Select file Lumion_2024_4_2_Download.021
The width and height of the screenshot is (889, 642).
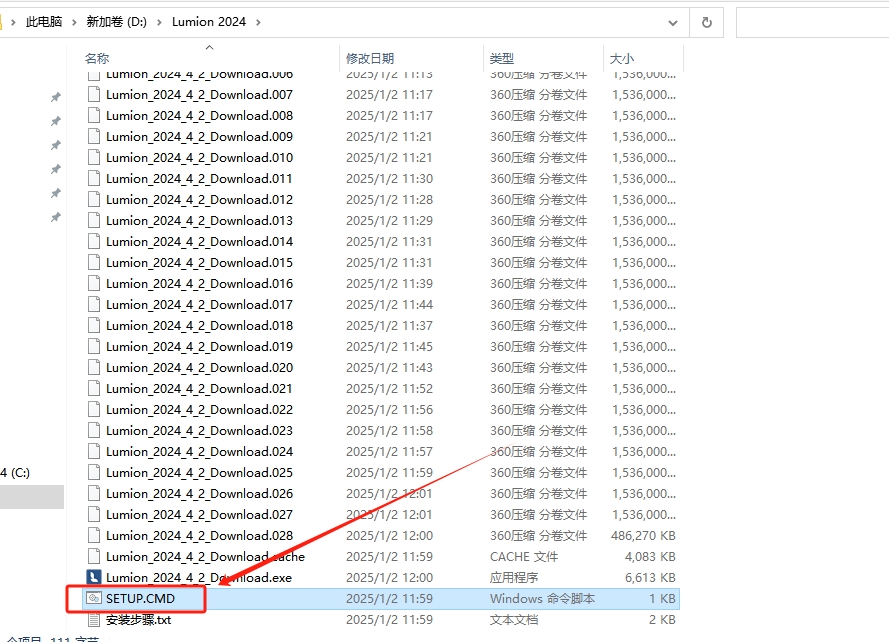click(x=199, y=388)
